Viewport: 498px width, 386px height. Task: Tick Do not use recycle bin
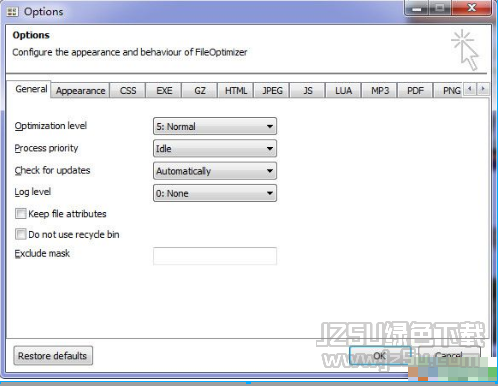20,234
